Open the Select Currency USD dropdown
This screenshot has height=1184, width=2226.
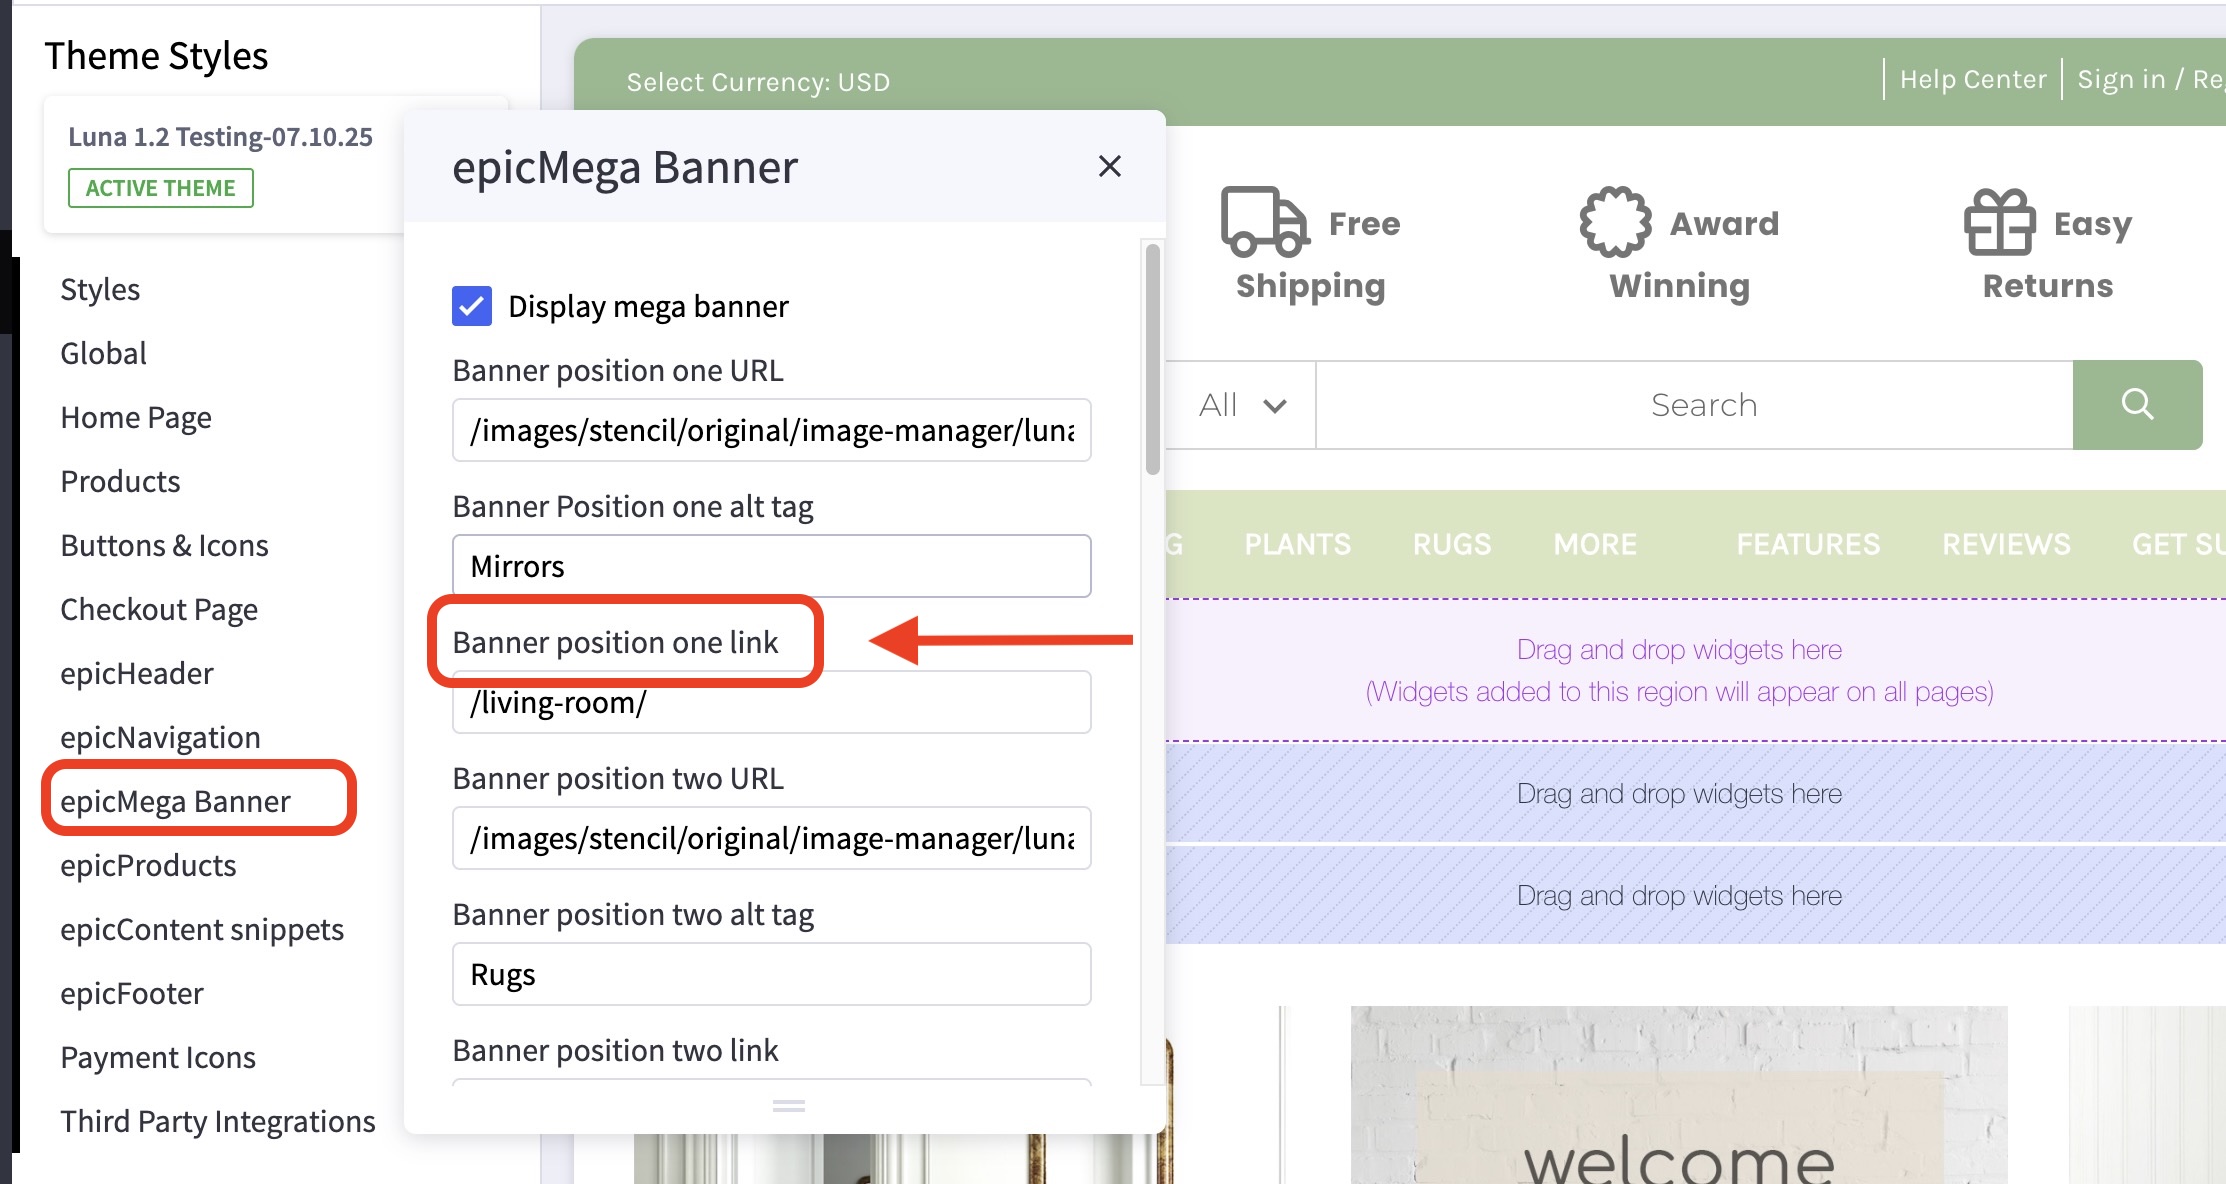tap(758, 81)
